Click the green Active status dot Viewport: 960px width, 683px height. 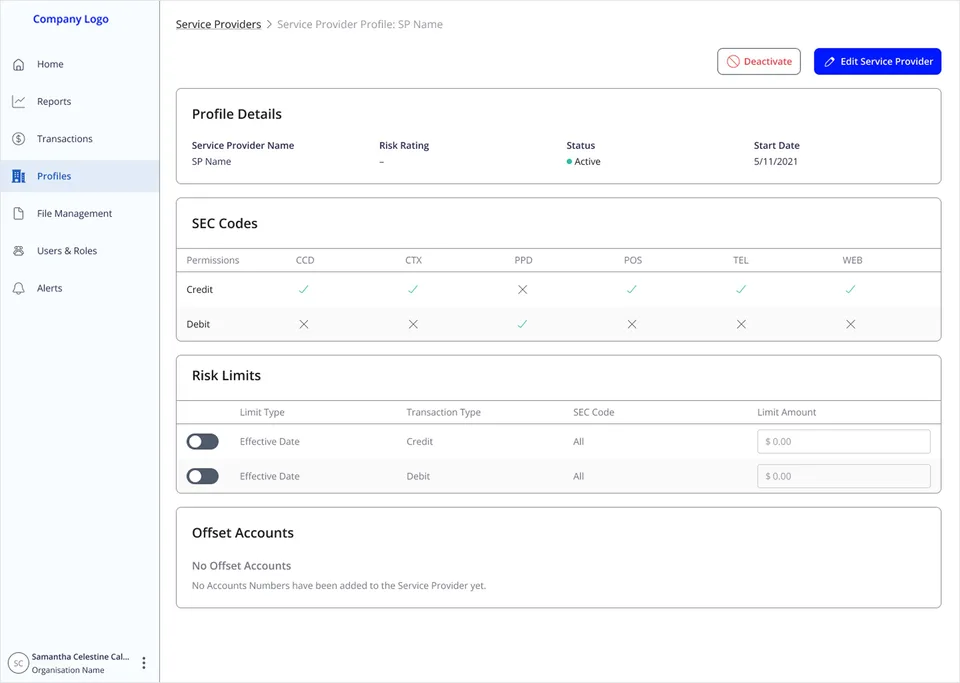click(x=569, y=162)
